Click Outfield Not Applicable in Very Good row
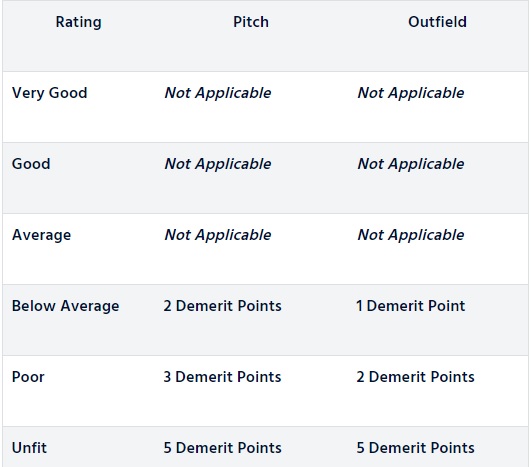 [x=411, y=93]
